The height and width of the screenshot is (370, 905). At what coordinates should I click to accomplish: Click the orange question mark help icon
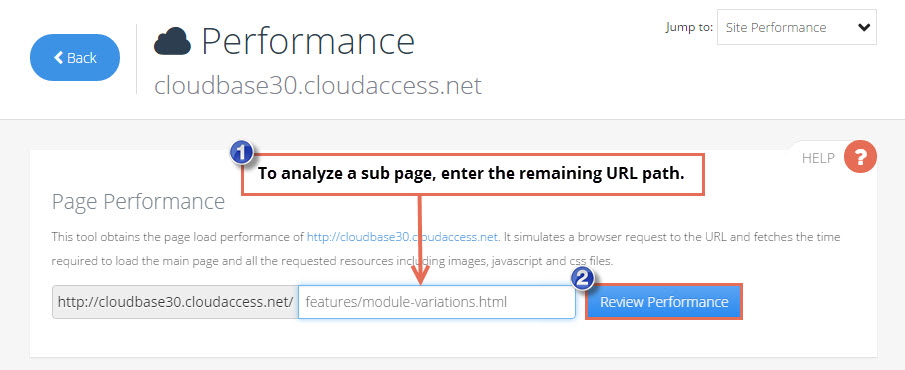[860, 156]
